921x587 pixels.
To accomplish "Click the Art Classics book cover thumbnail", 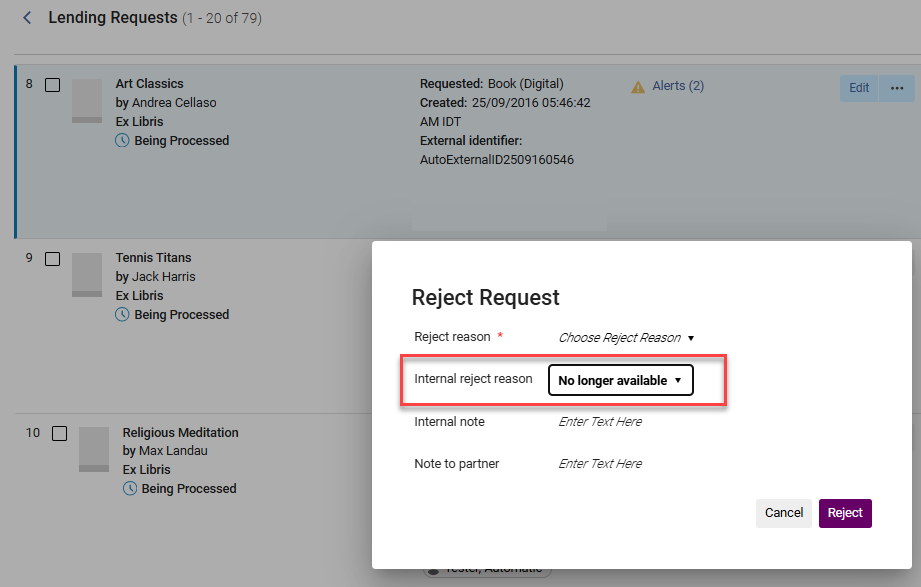I will pyautogui.click(x=87, y=101).
